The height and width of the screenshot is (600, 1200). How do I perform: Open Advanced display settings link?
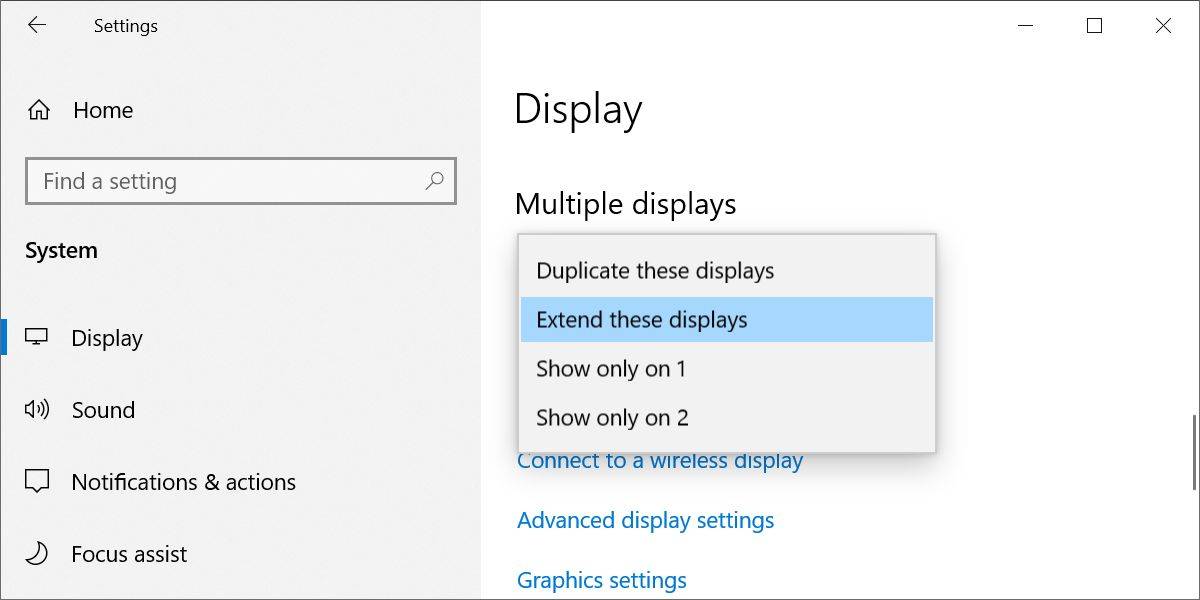pyautogui.click(x=645, y=521)
